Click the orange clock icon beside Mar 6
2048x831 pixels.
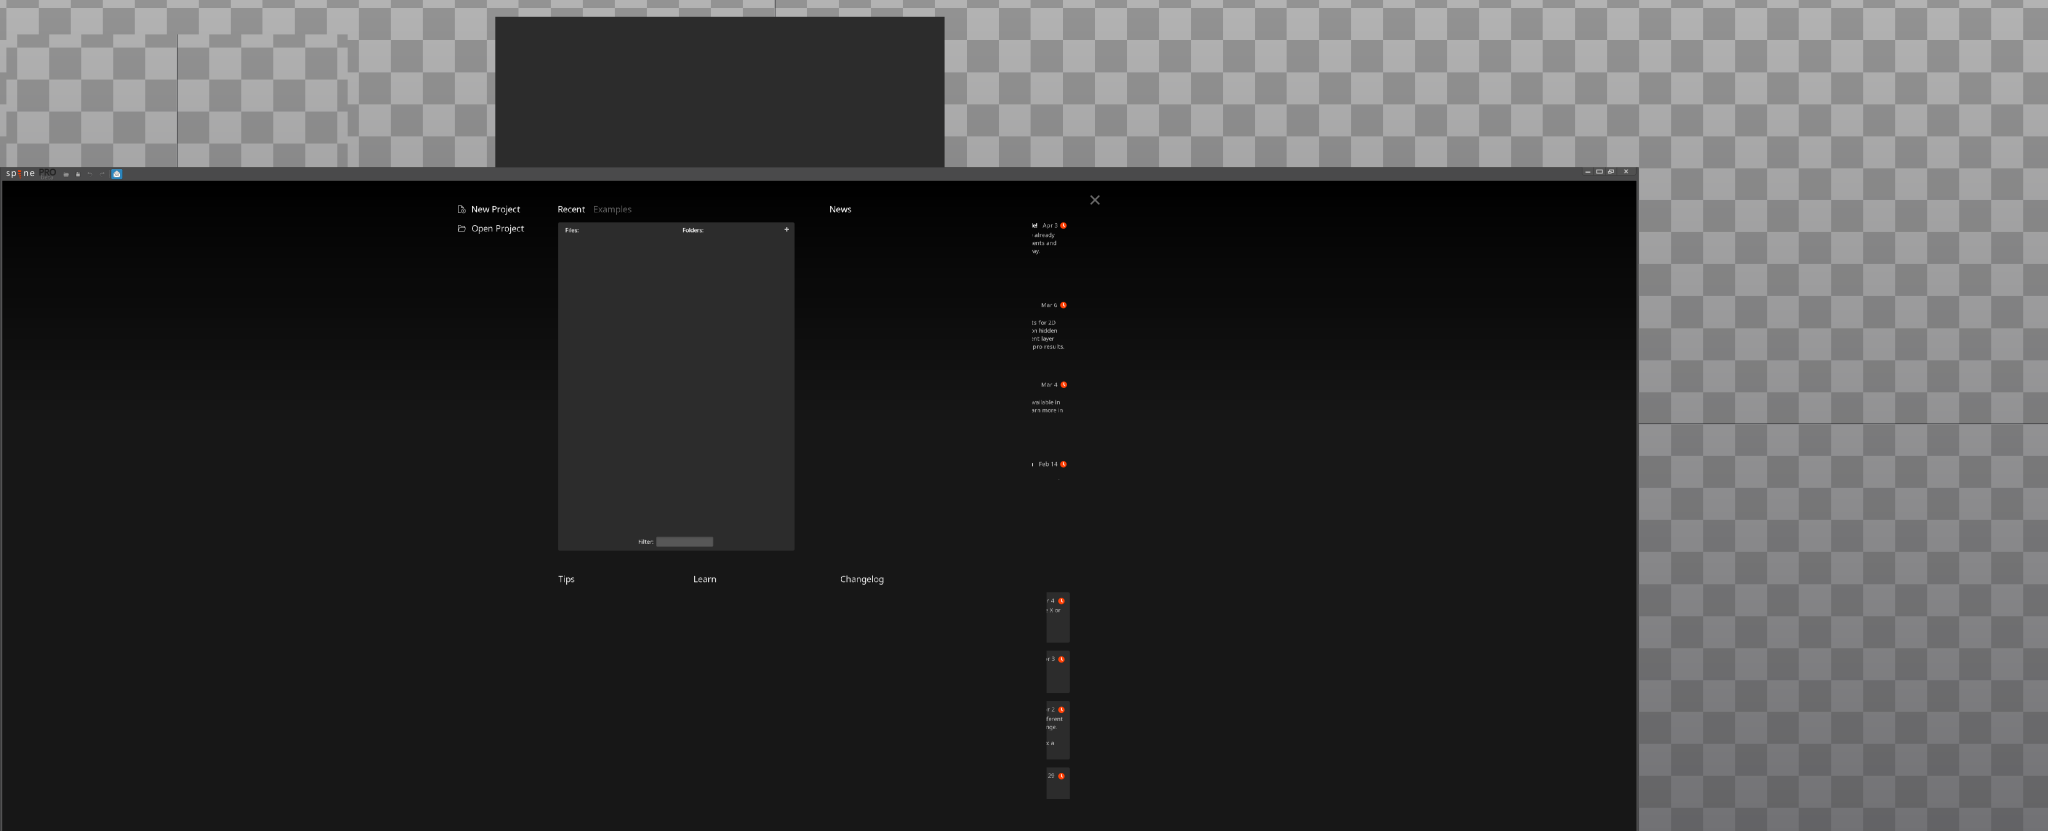(x=1063, y=305)
